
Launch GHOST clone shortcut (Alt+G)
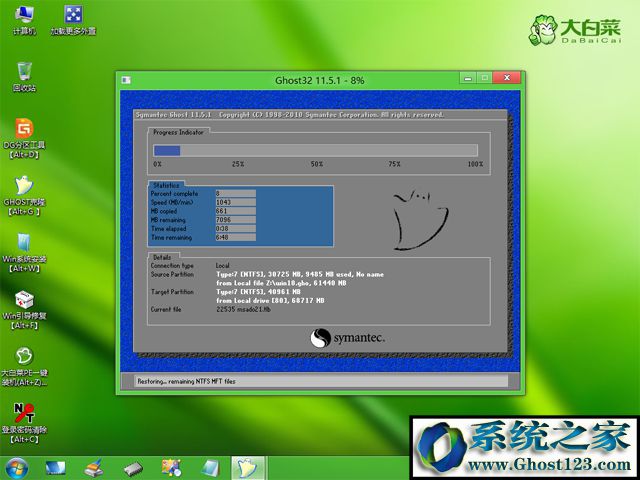pyautogui.click(x=24, y=195)
